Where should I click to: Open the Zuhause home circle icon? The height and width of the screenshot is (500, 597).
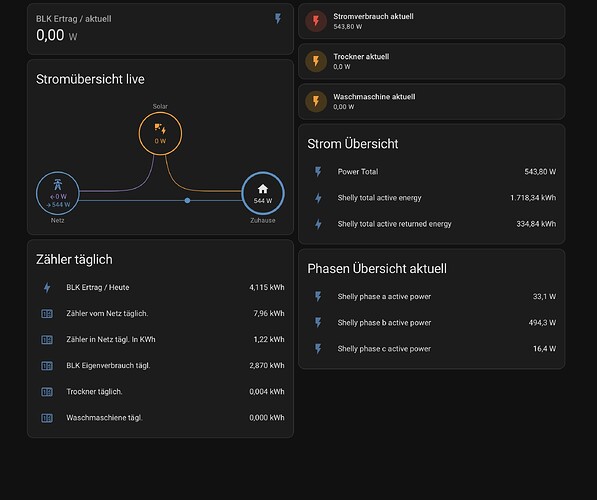point(263,193)
